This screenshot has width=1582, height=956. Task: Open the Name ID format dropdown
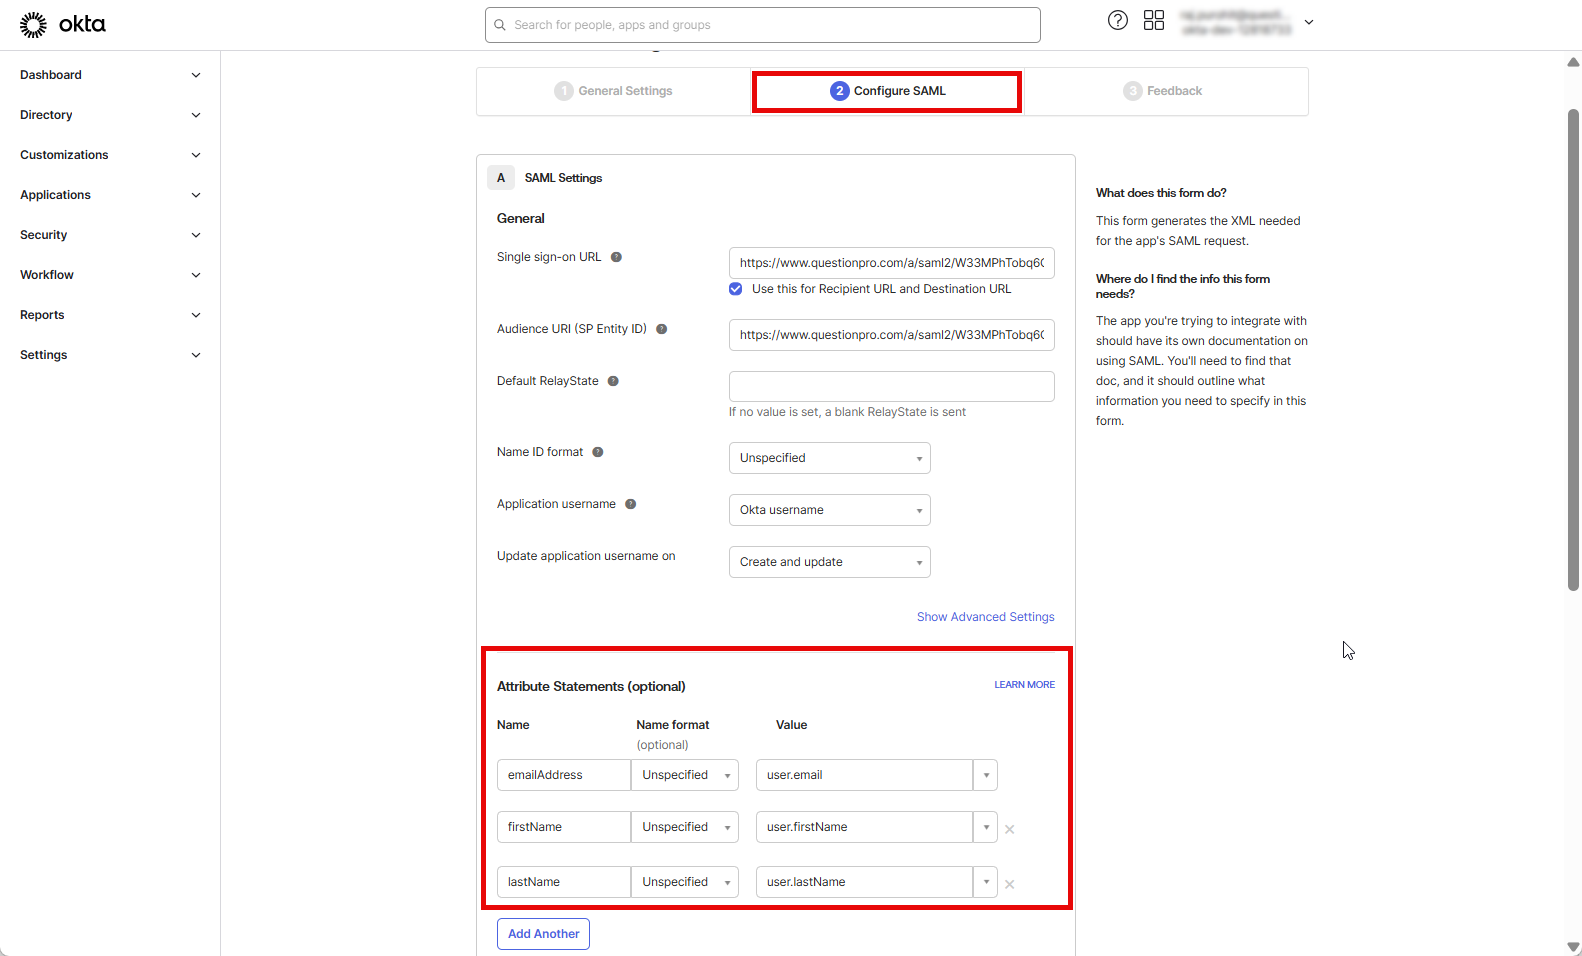[829, 458]
